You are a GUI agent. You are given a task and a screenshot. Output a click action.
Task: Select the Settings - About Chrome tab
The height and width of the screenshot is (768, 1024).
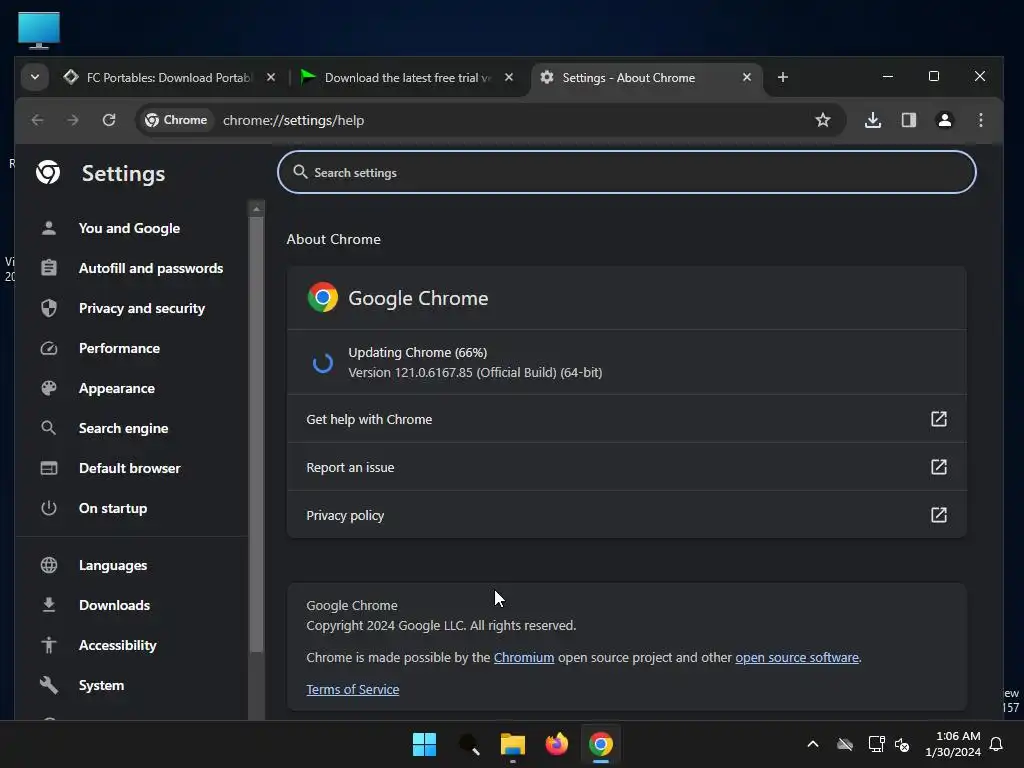coord(647,77)
